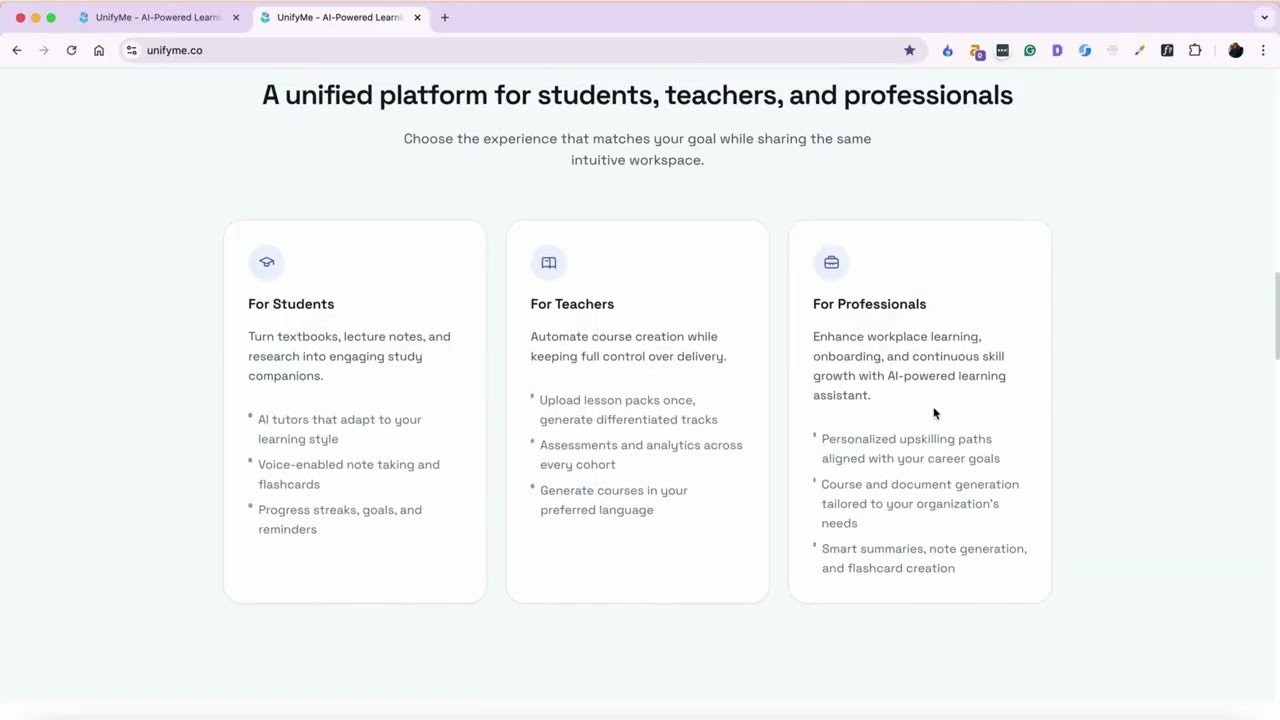1280x720 pixels.
Task: Click the unifyme.co address bar
Action: click(500, 50)
